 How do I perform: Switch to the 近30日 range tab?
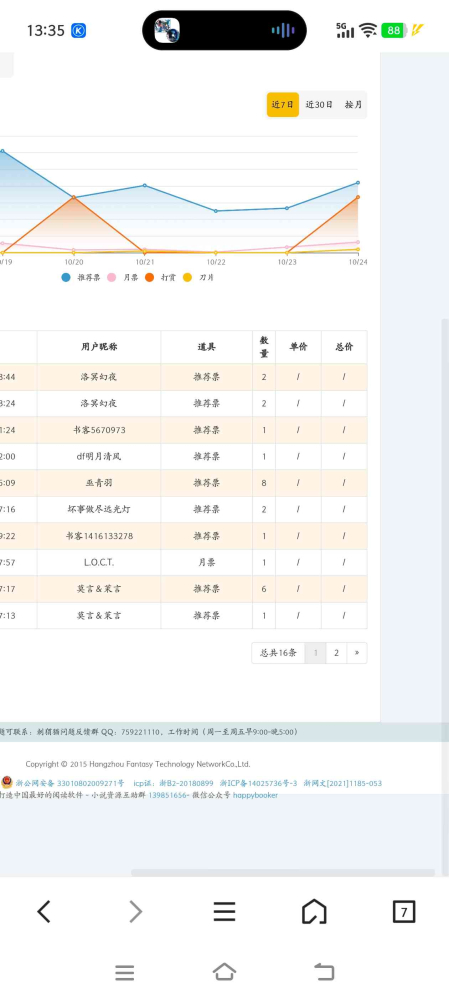pyautogui.click(x=319, y=104)
